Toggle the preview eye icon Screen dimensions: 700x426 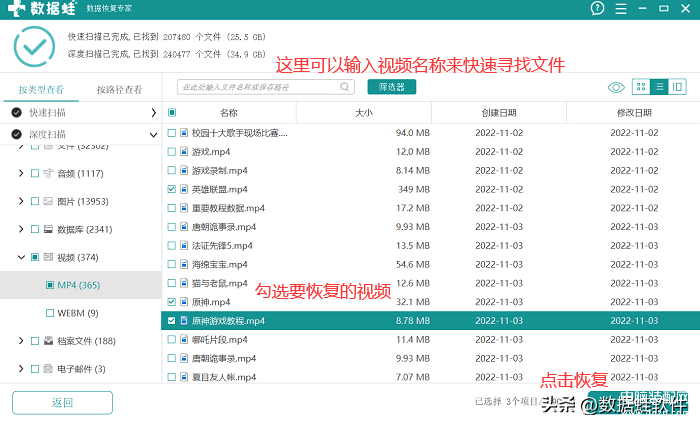[x=616, y=87]
